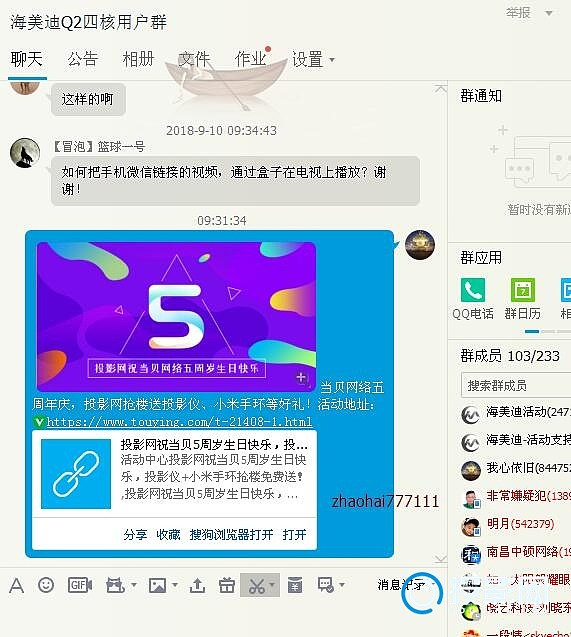Image resolution: width=571 pixels, height=637 pixels.
Task: Open the gift box icon
Action: pyautogui.click(x=227, y=585)
